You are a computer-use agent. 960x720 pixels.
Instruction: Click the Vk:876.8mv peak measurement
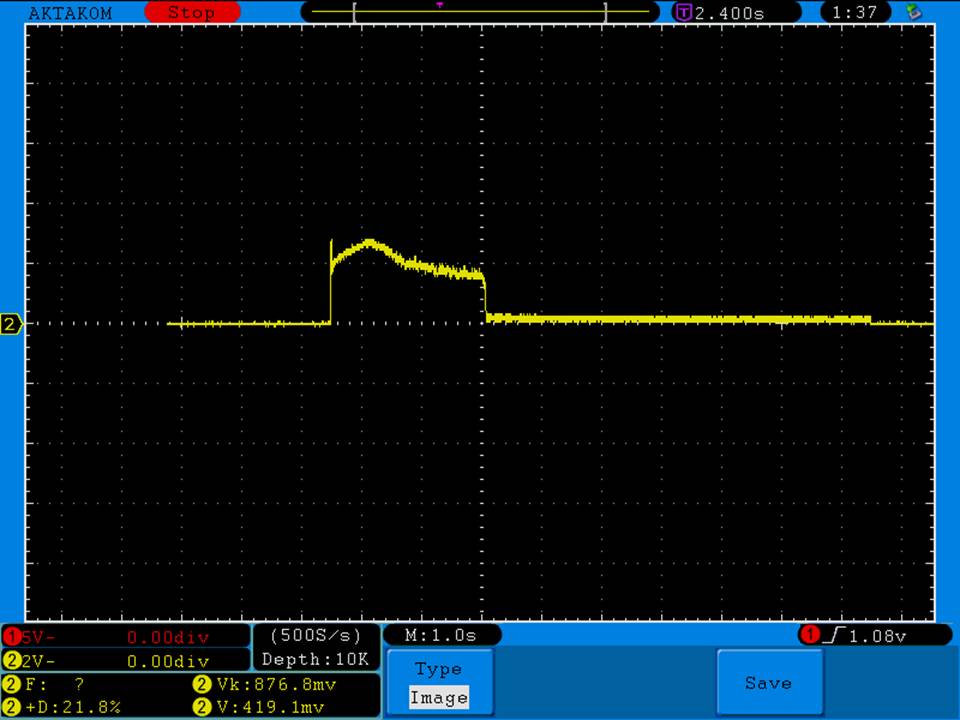[260, 685]
